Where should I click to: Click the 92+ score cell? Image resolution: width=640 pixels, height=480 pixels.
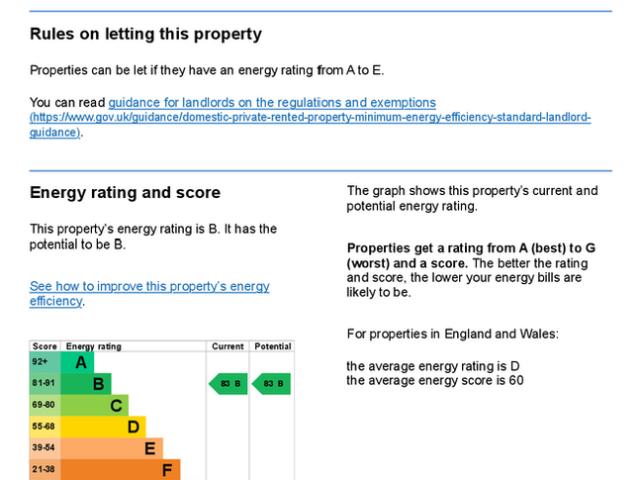[45, 361]
